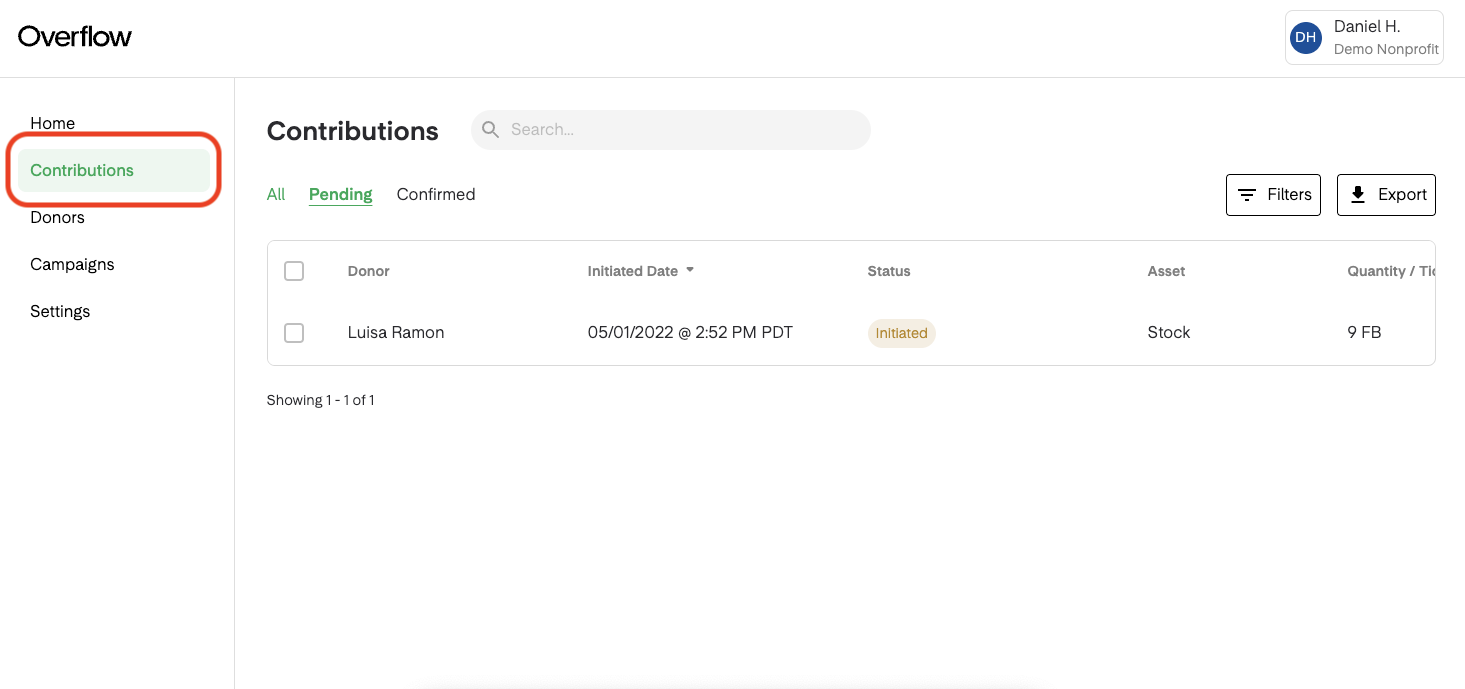The image size is (1465, 689).
Task: Click the Asset column header
Action: 1166,271
